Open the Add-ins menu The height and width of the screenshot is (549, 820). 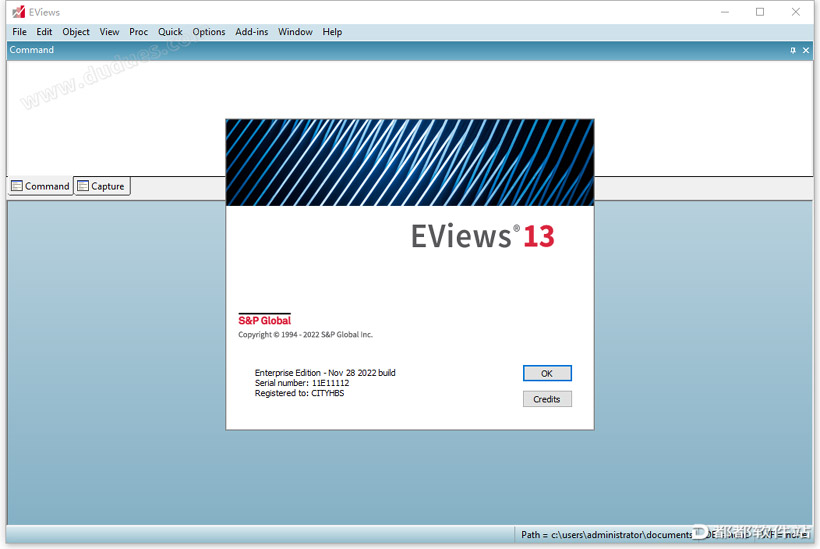(x=252, y=32)
